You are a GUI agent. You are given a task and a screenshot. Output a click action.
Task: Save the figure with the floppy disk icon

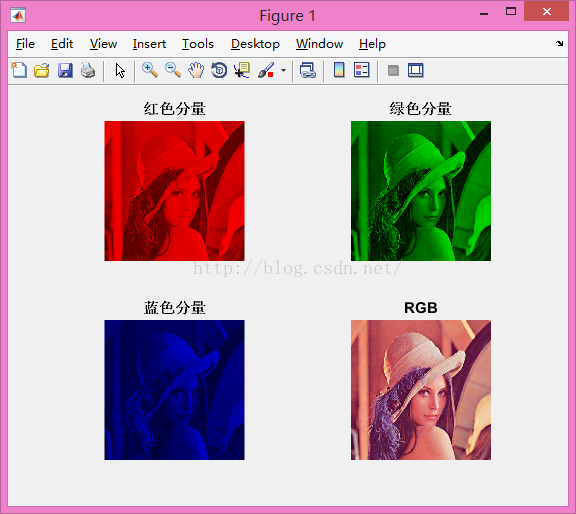click(x=65, y=70)
